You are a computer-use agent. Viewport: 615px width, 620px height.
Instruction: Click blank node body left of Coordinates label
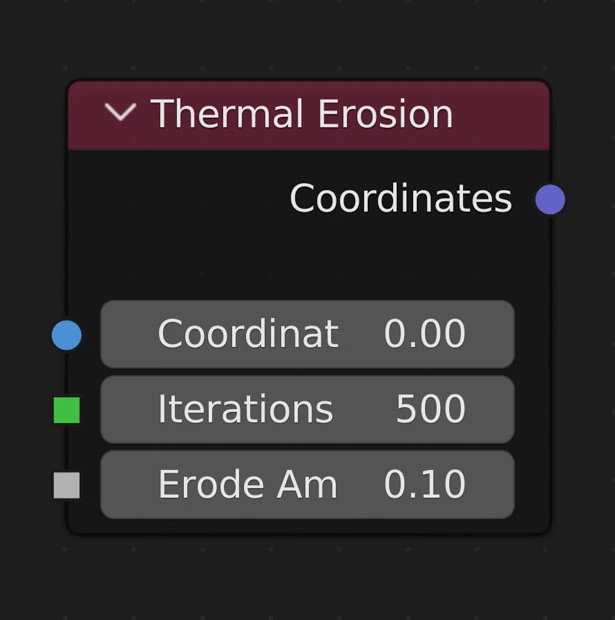pos(170,199)
